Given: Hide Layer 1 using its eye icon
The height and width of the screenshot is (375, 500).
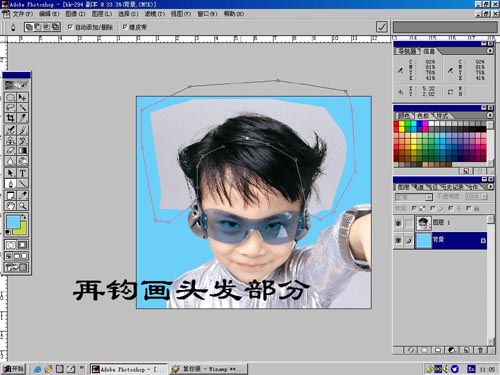Looking at the screenshot, I should [398, 223].
